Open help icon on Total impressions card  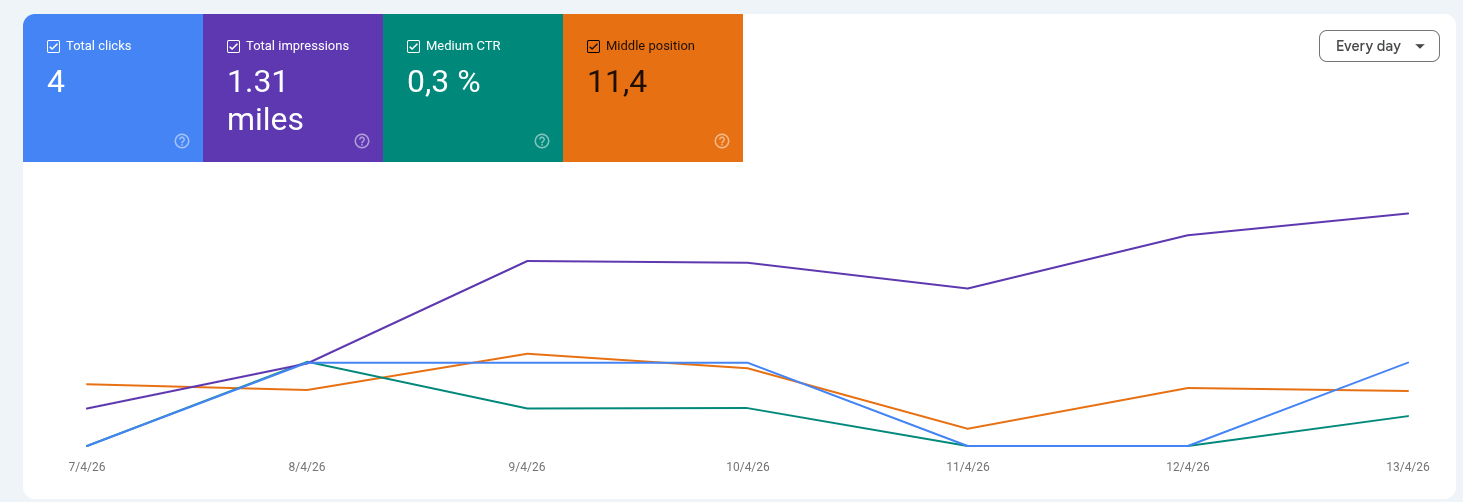coord(362,141)
